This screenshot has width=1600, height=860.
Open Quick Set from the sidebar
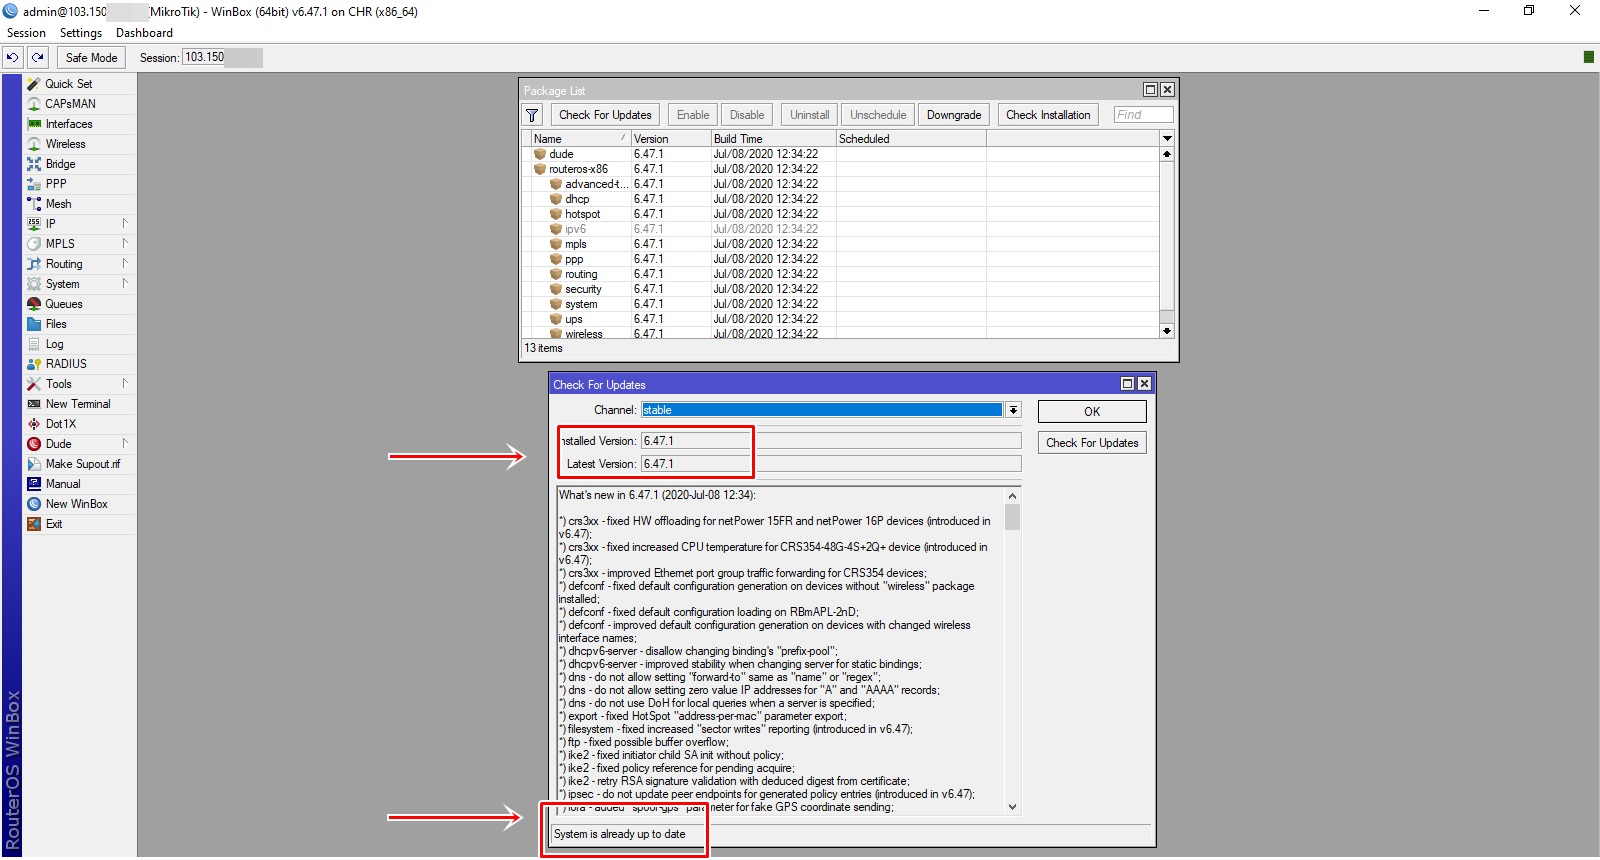[x=68, y=84]
